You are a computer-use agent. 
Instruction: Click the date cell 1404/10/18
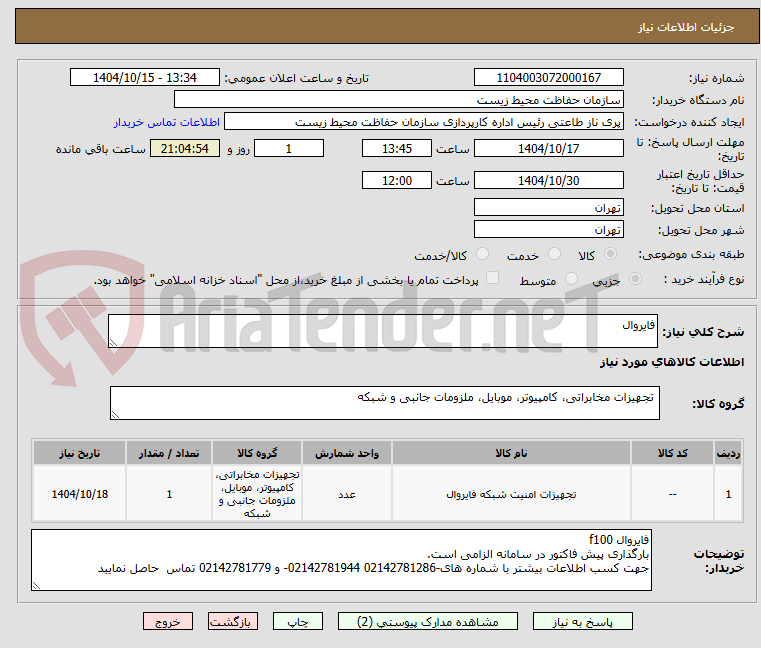tap(80, 494)
